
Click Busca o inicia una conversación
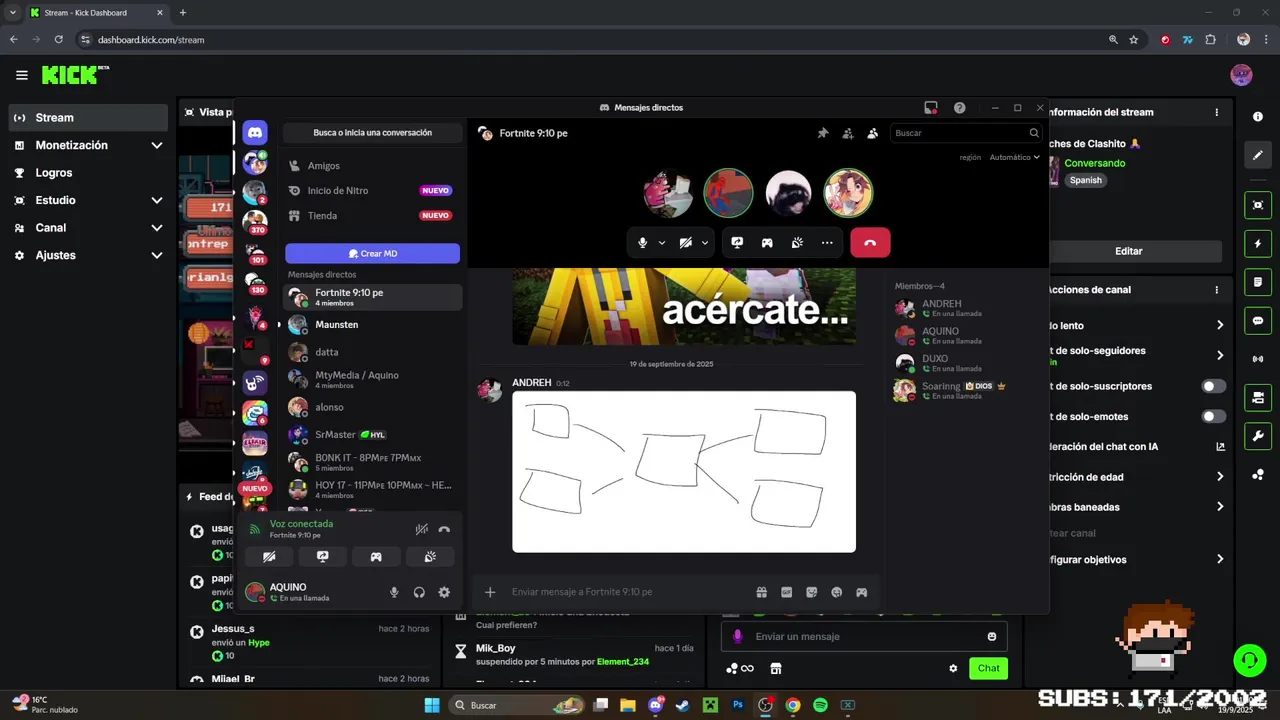point(372,132)
